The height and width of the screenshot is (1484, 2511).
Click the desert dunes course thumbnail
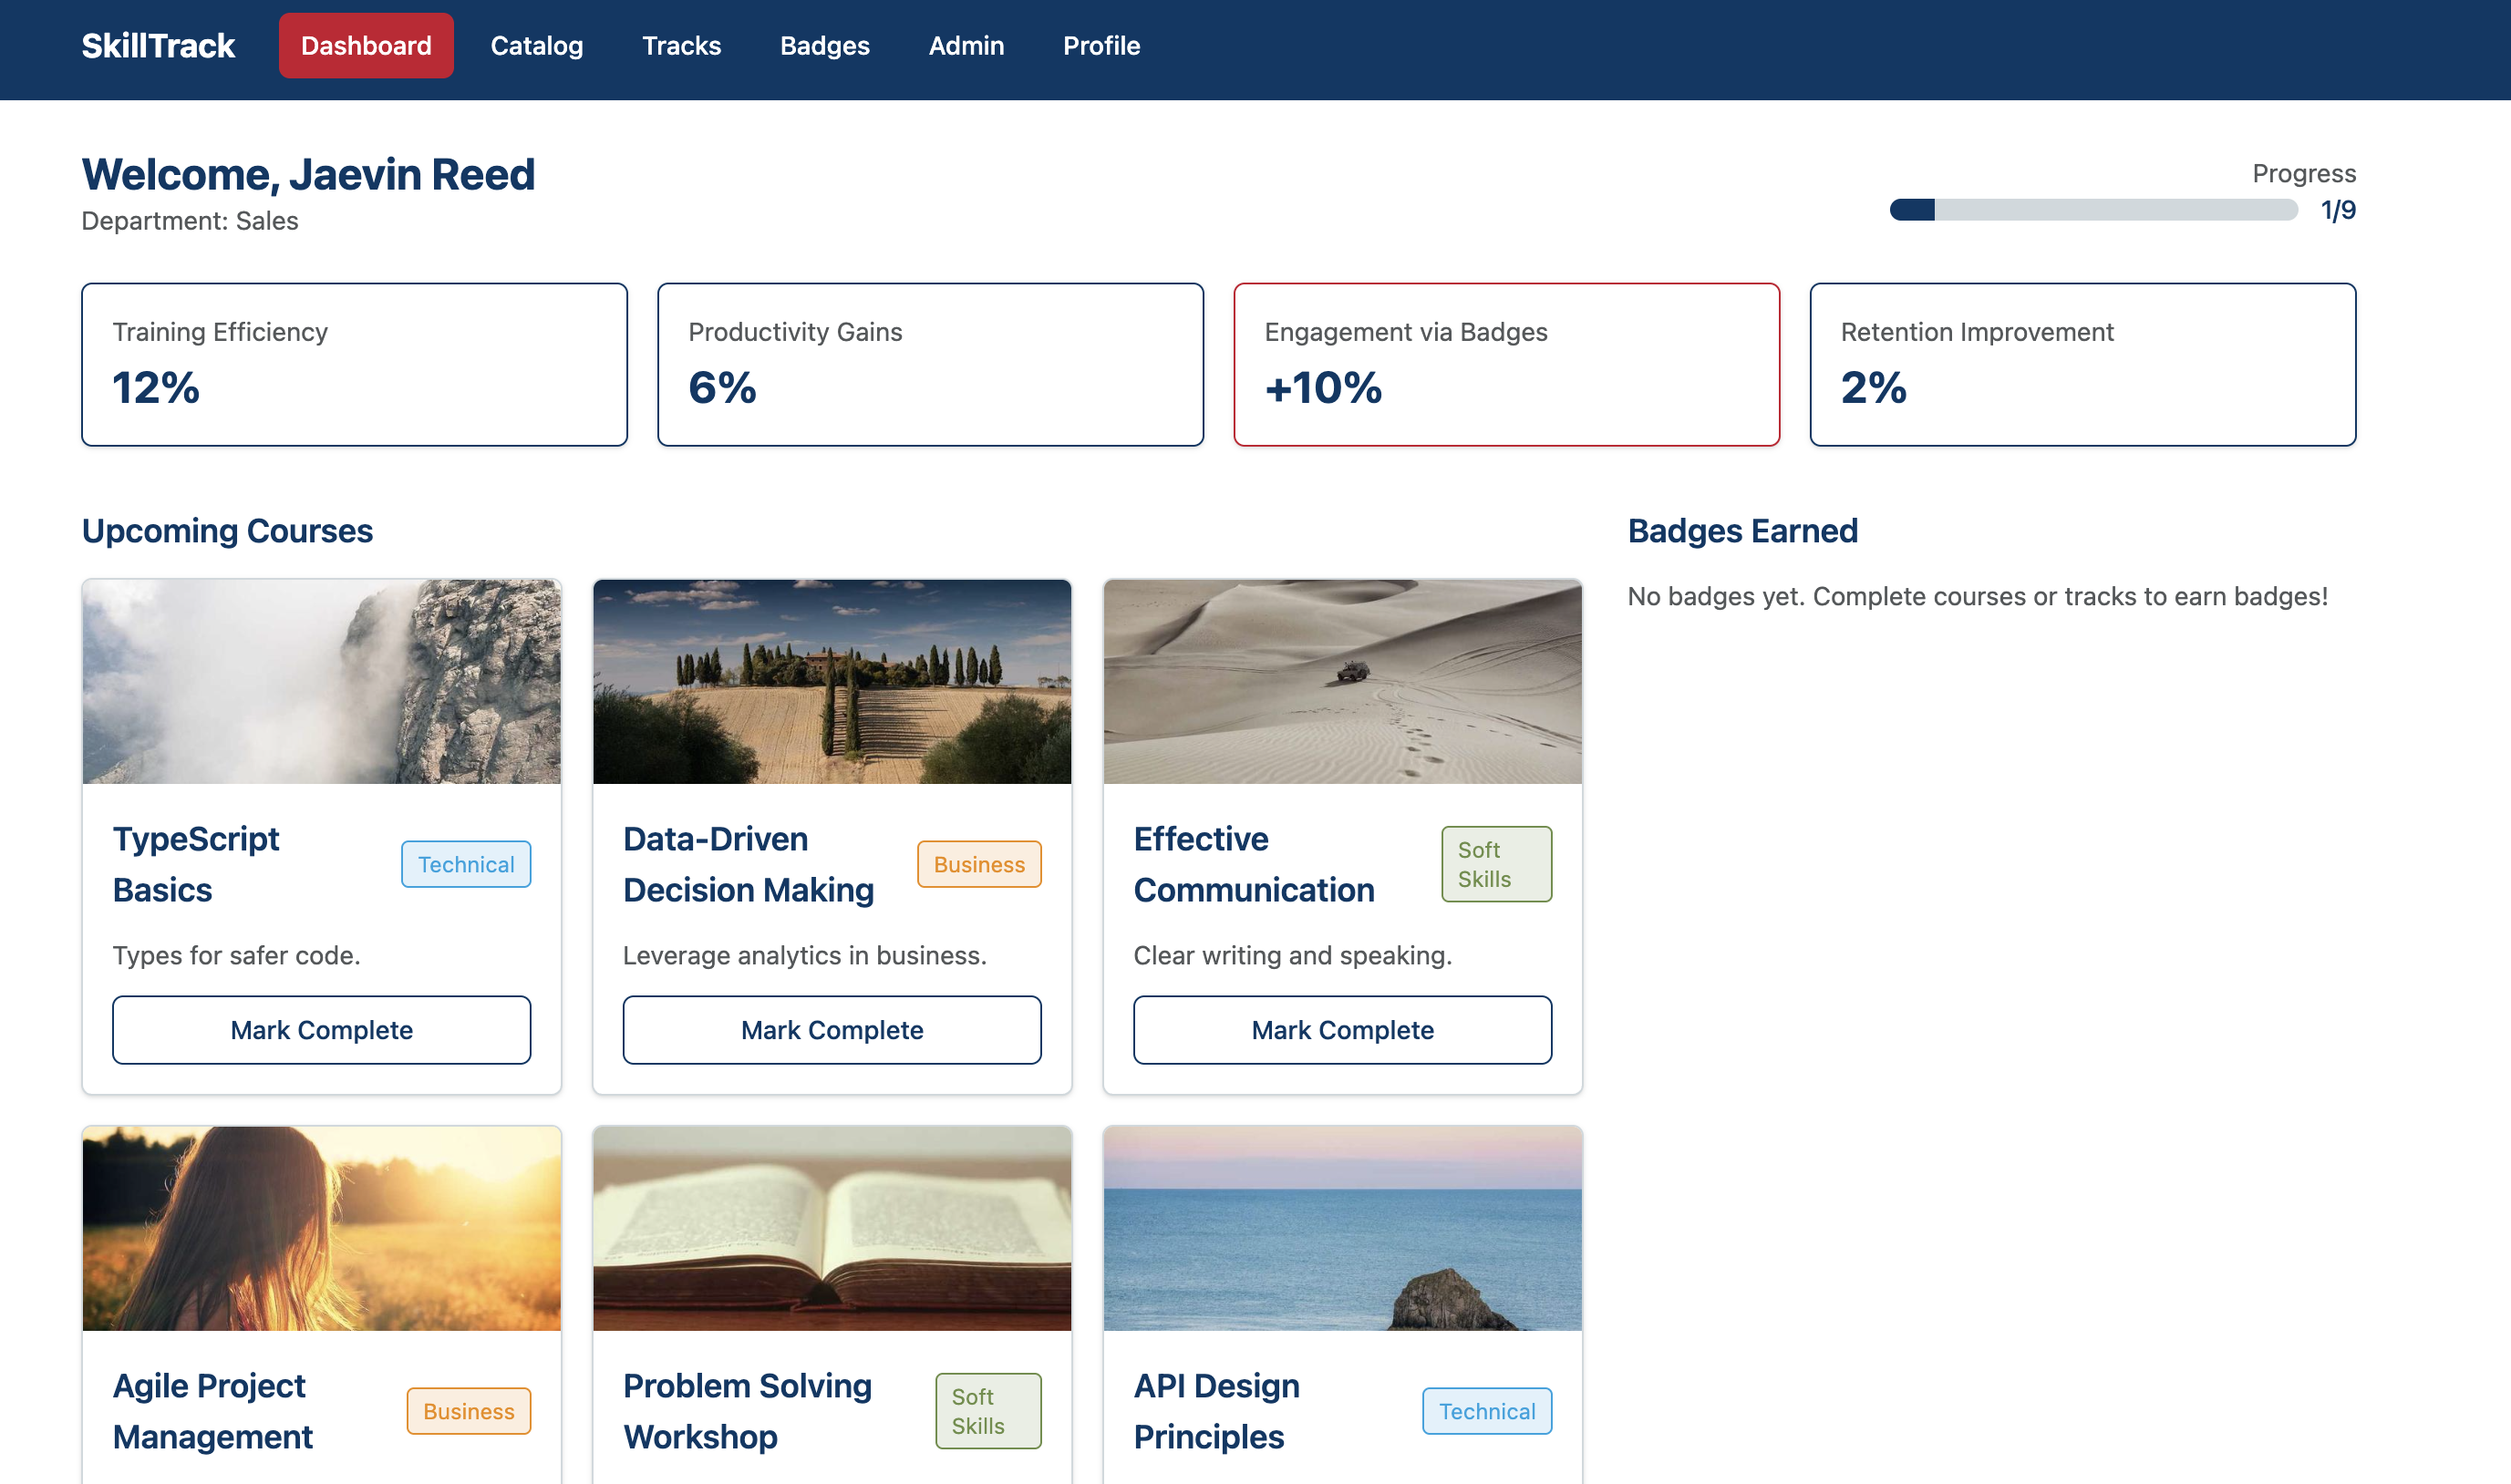[x=1342, y=682]
